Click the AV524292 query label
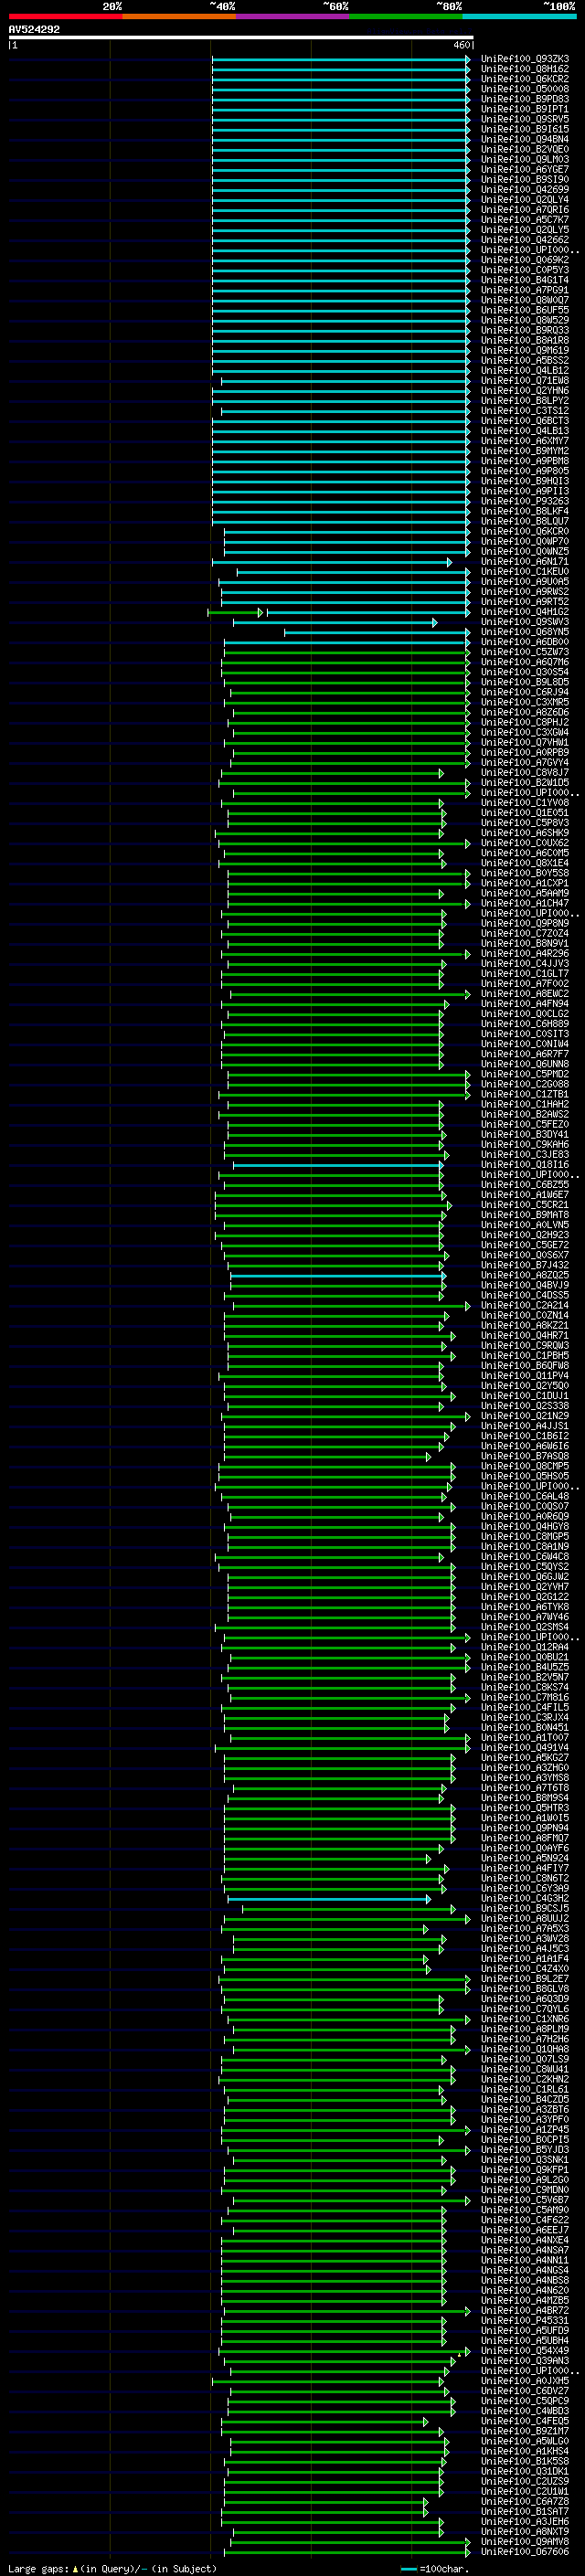585x2576 pixels. [34, 30]
